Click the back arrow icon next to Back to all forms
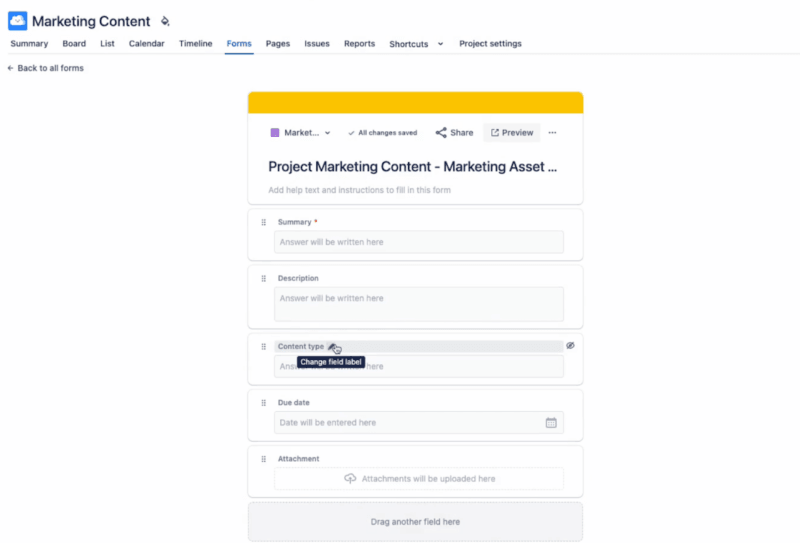This screenshot has width=800, height=543. coord(10,68)
